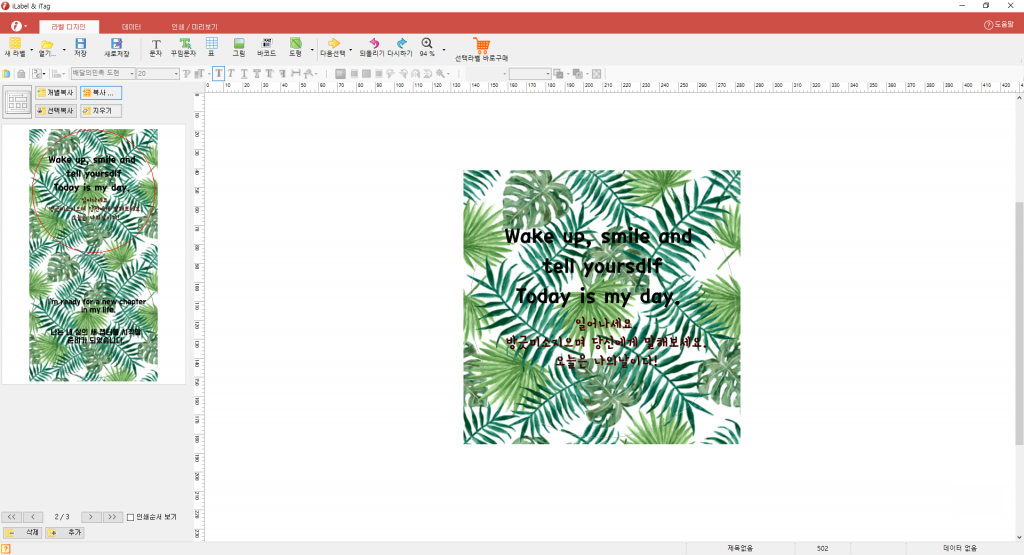Open the font size 20 dropdown
This screenshot has height=555, width=1024.
(176, 74)
